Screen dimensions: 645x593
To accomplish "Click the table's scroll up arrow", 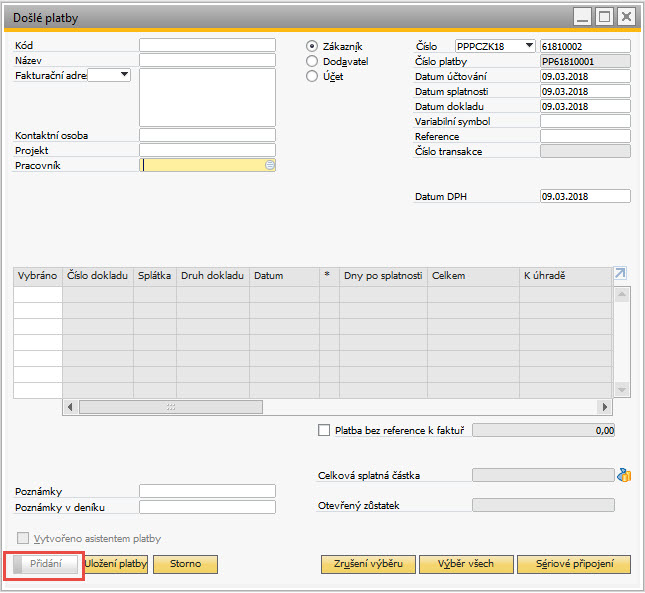I will coord(622,294).
